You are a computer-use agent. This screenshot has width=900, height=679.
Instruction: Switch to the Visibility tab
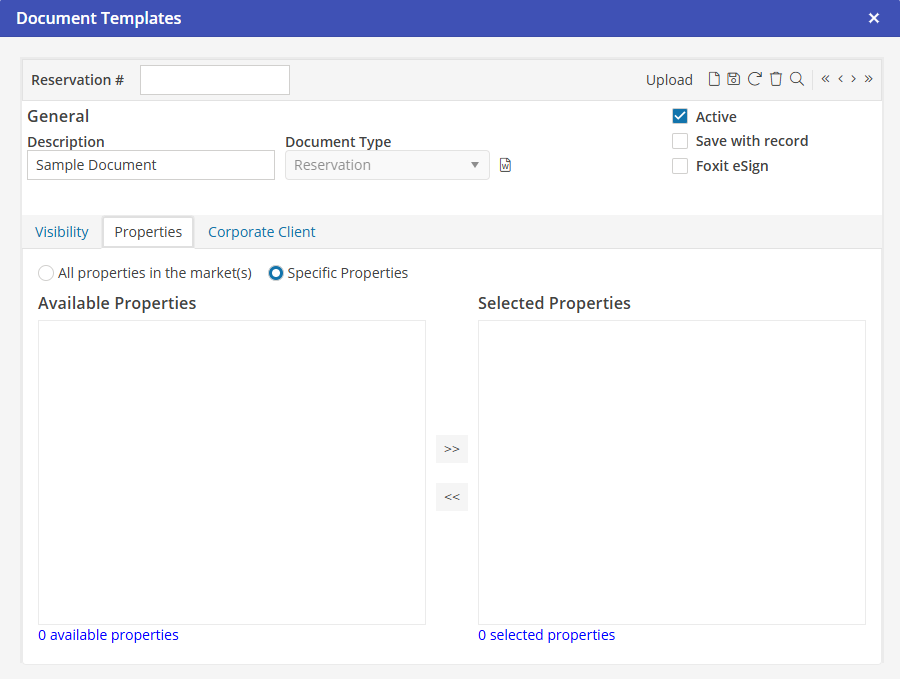pyautogui.click(x=62, y=232)
